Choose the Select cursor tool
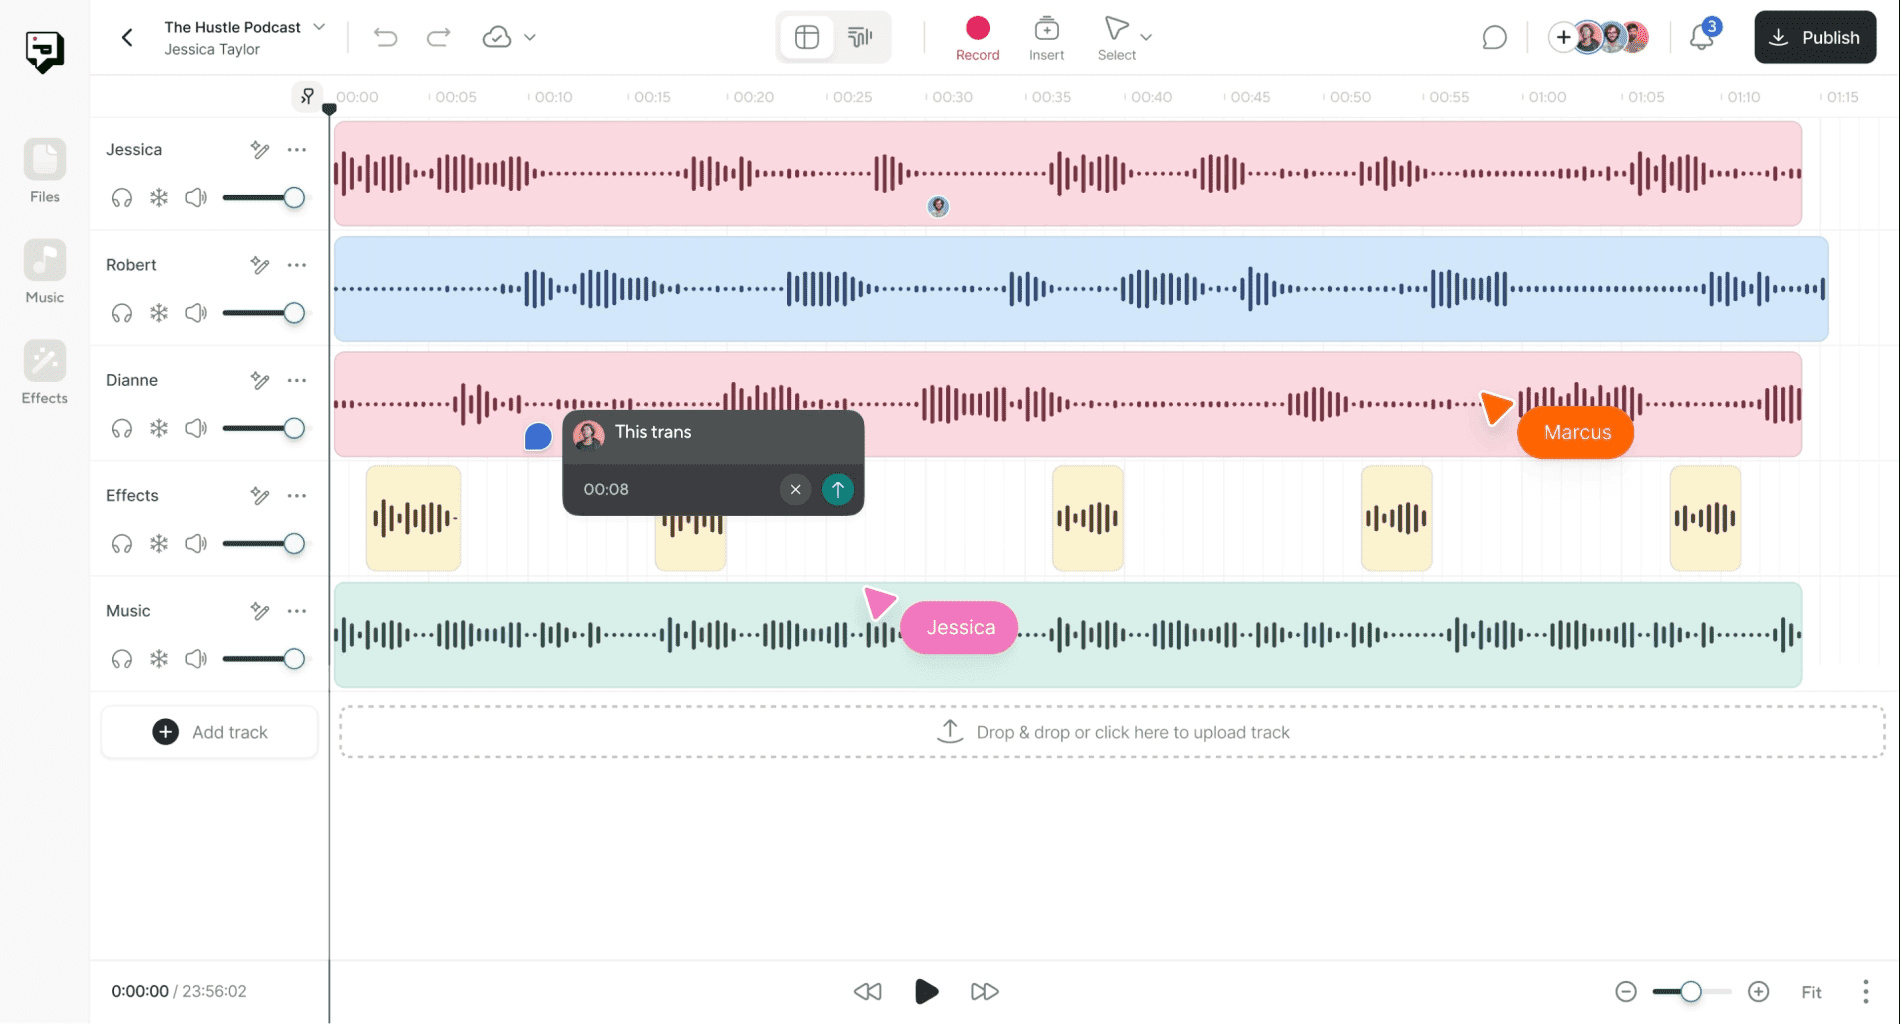The image size is (1900, 1024). point(1116,38)
